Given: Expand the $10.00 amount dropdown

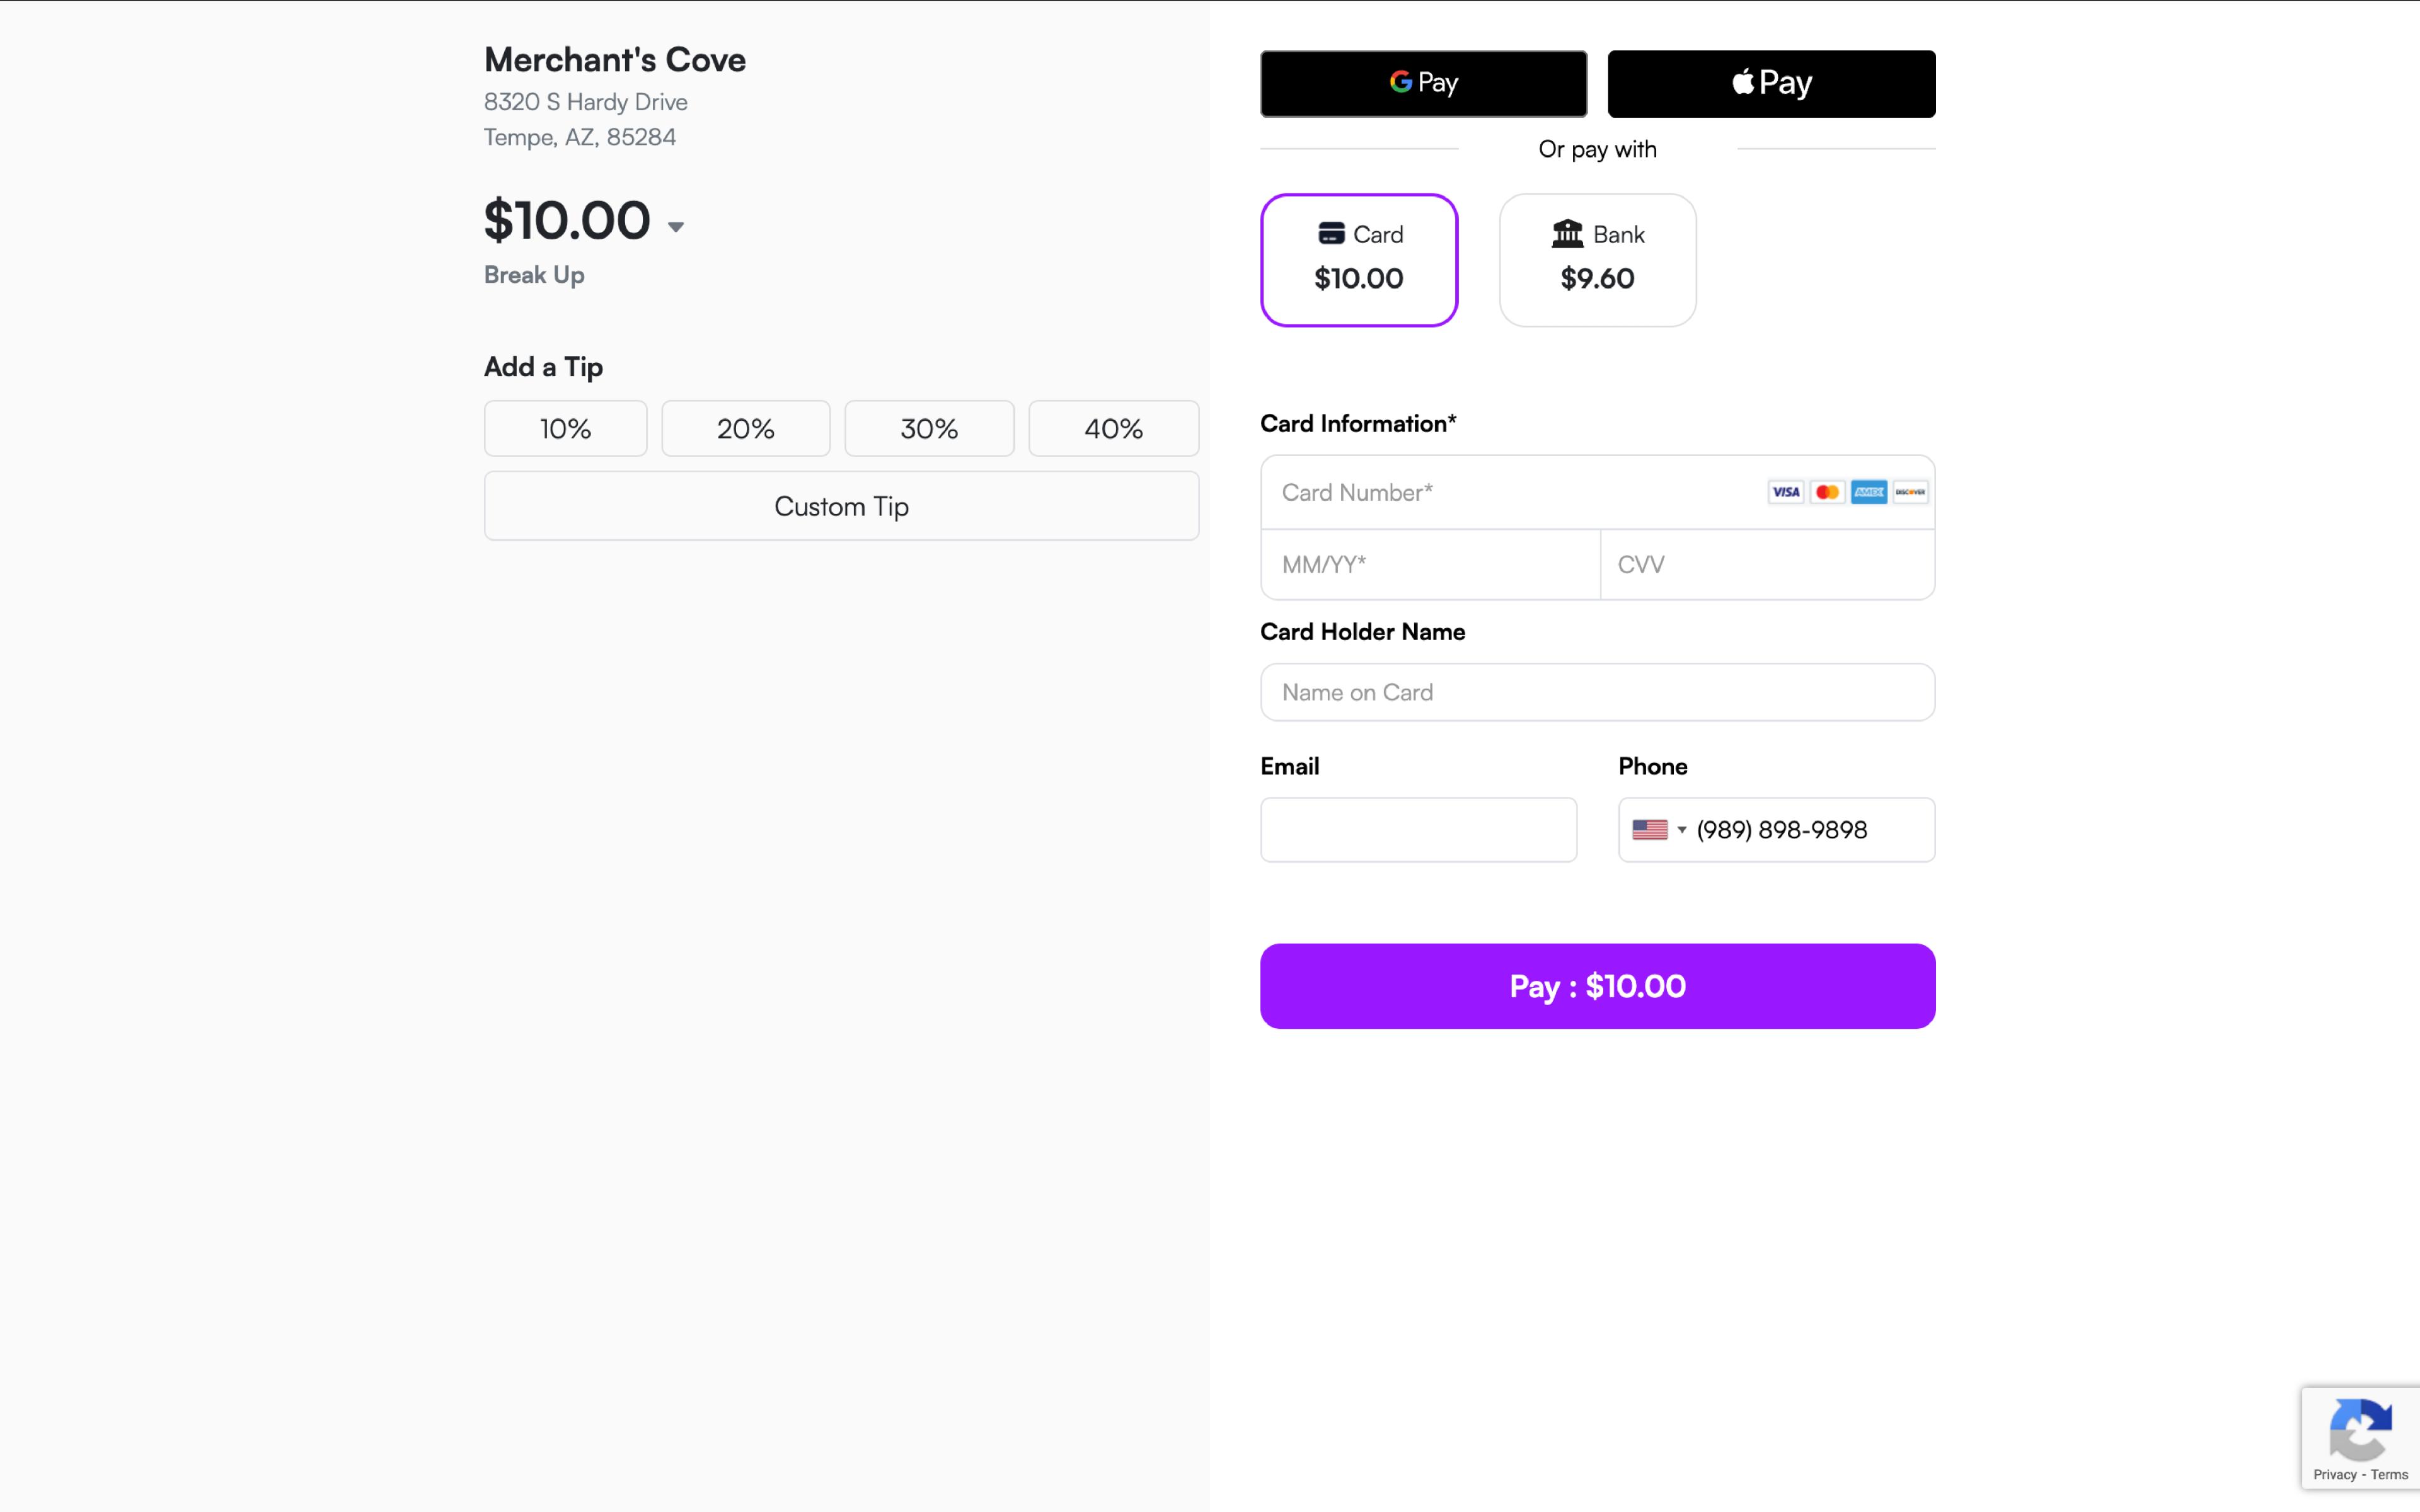Looking at the screenshot, I should [676, 226].
